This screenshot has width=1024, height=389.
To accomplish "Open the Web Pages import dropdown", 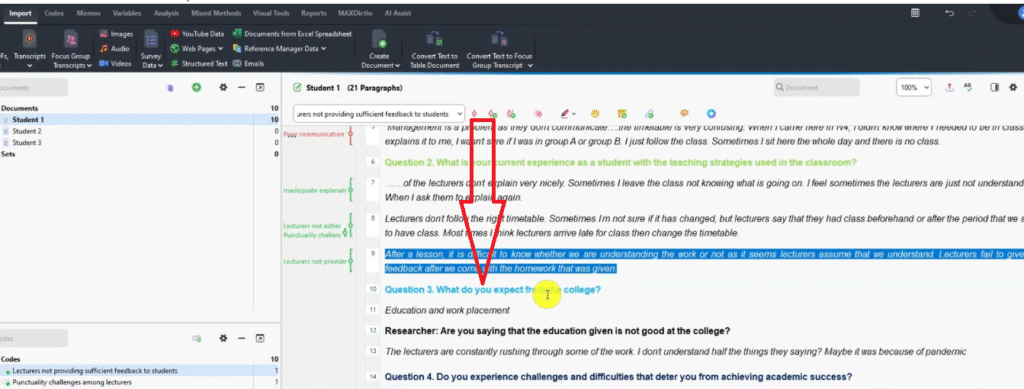I will [x=197, y=48].
